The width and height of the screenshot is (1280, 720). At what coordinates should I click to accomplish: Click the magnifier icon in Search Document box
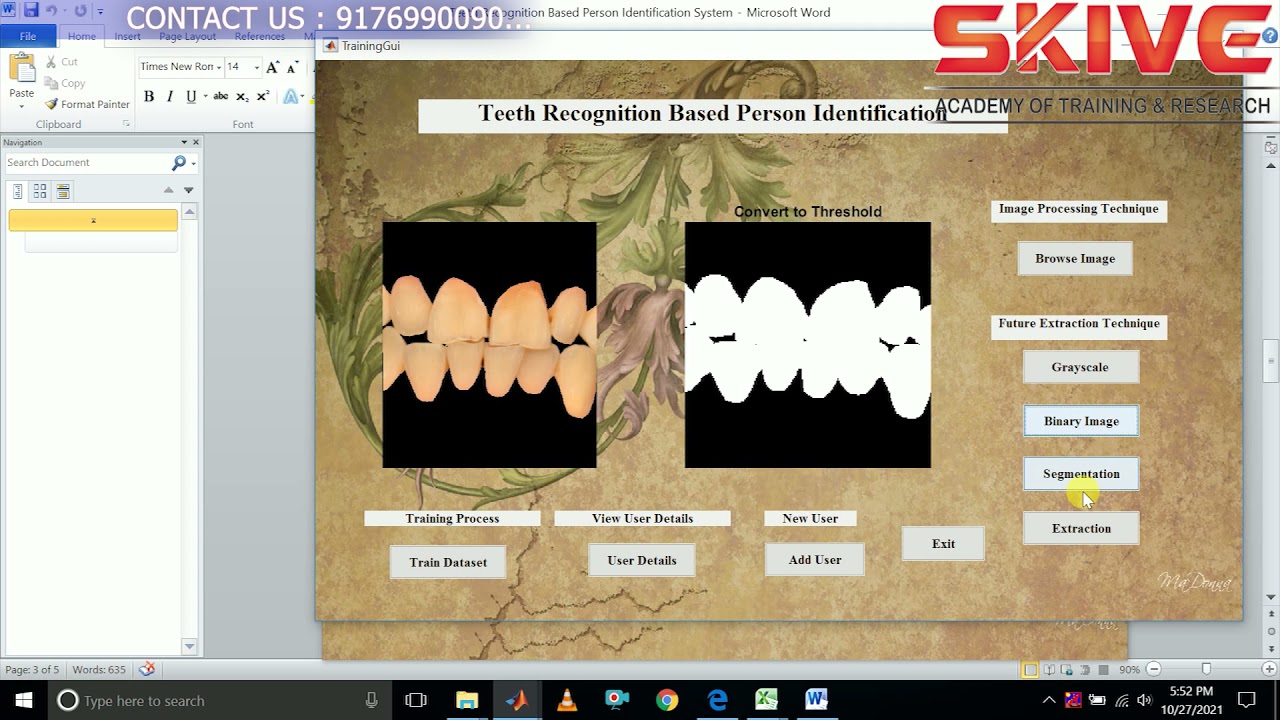[179, 162]
